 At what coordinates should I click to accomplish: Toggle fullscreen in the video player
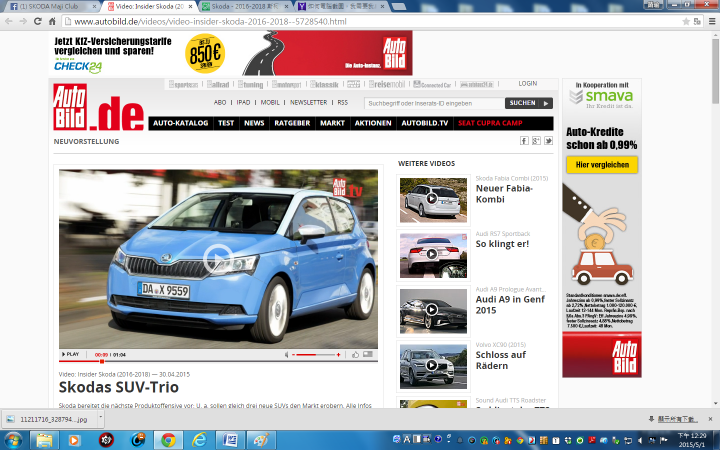click(x=368, y=354)
